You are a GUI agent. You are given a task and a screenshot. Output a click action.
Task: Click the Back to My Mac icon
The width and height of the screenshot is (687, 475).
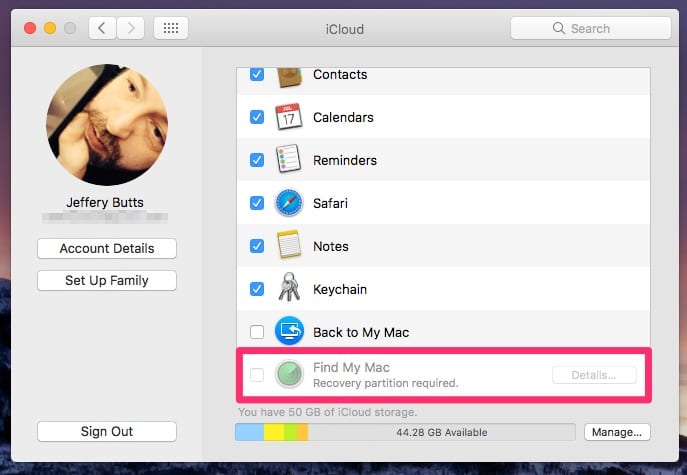289,331
